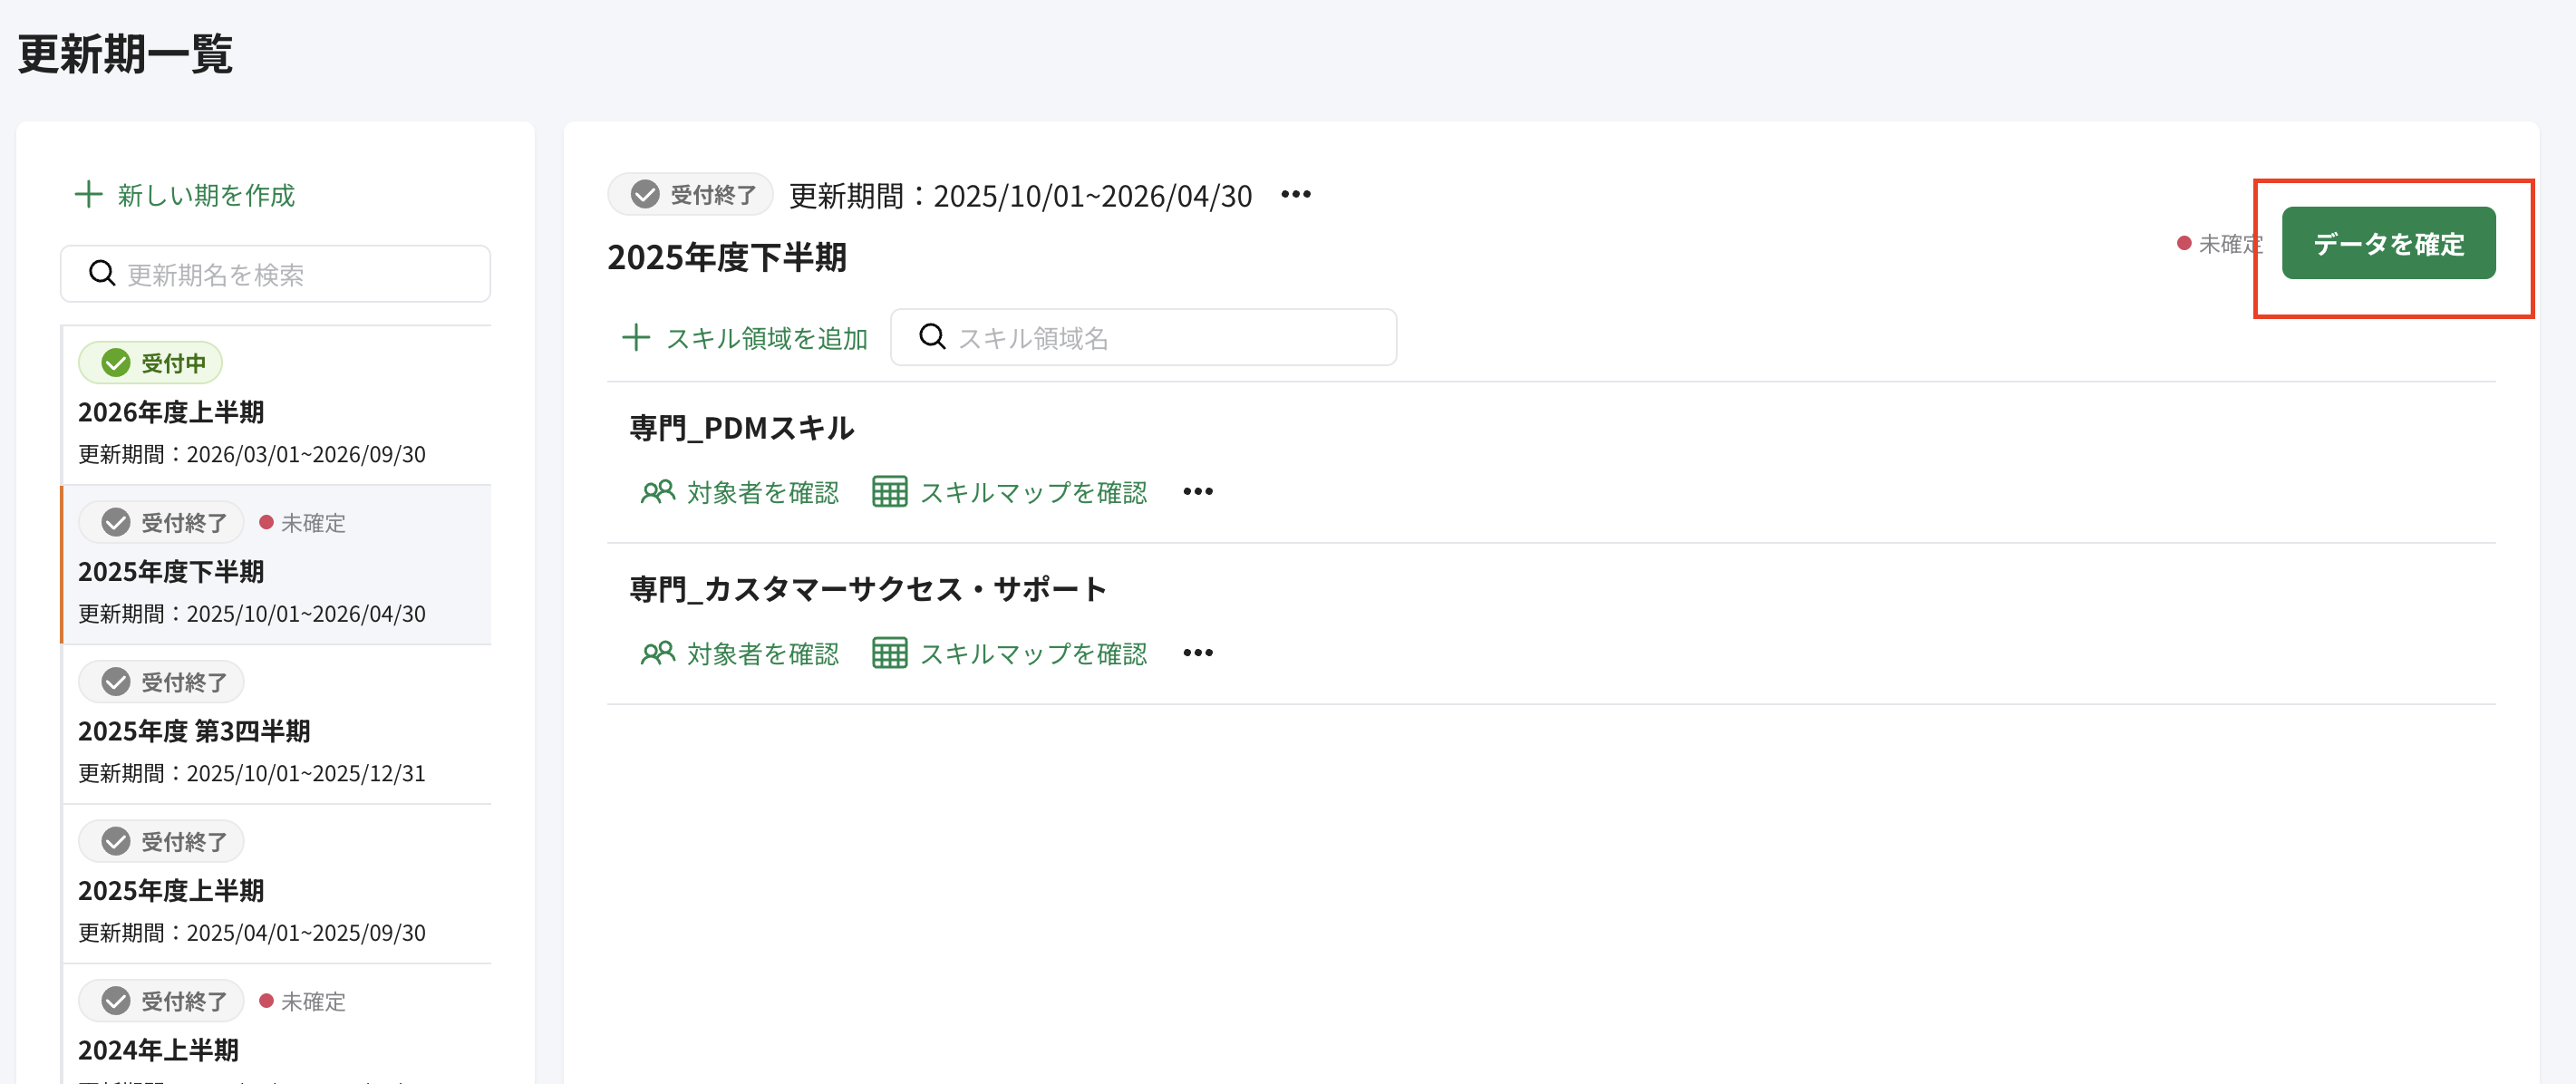
Task: Click 未確定 label on 2025年度下半期 list item
Action: click(x=302, y=522)
